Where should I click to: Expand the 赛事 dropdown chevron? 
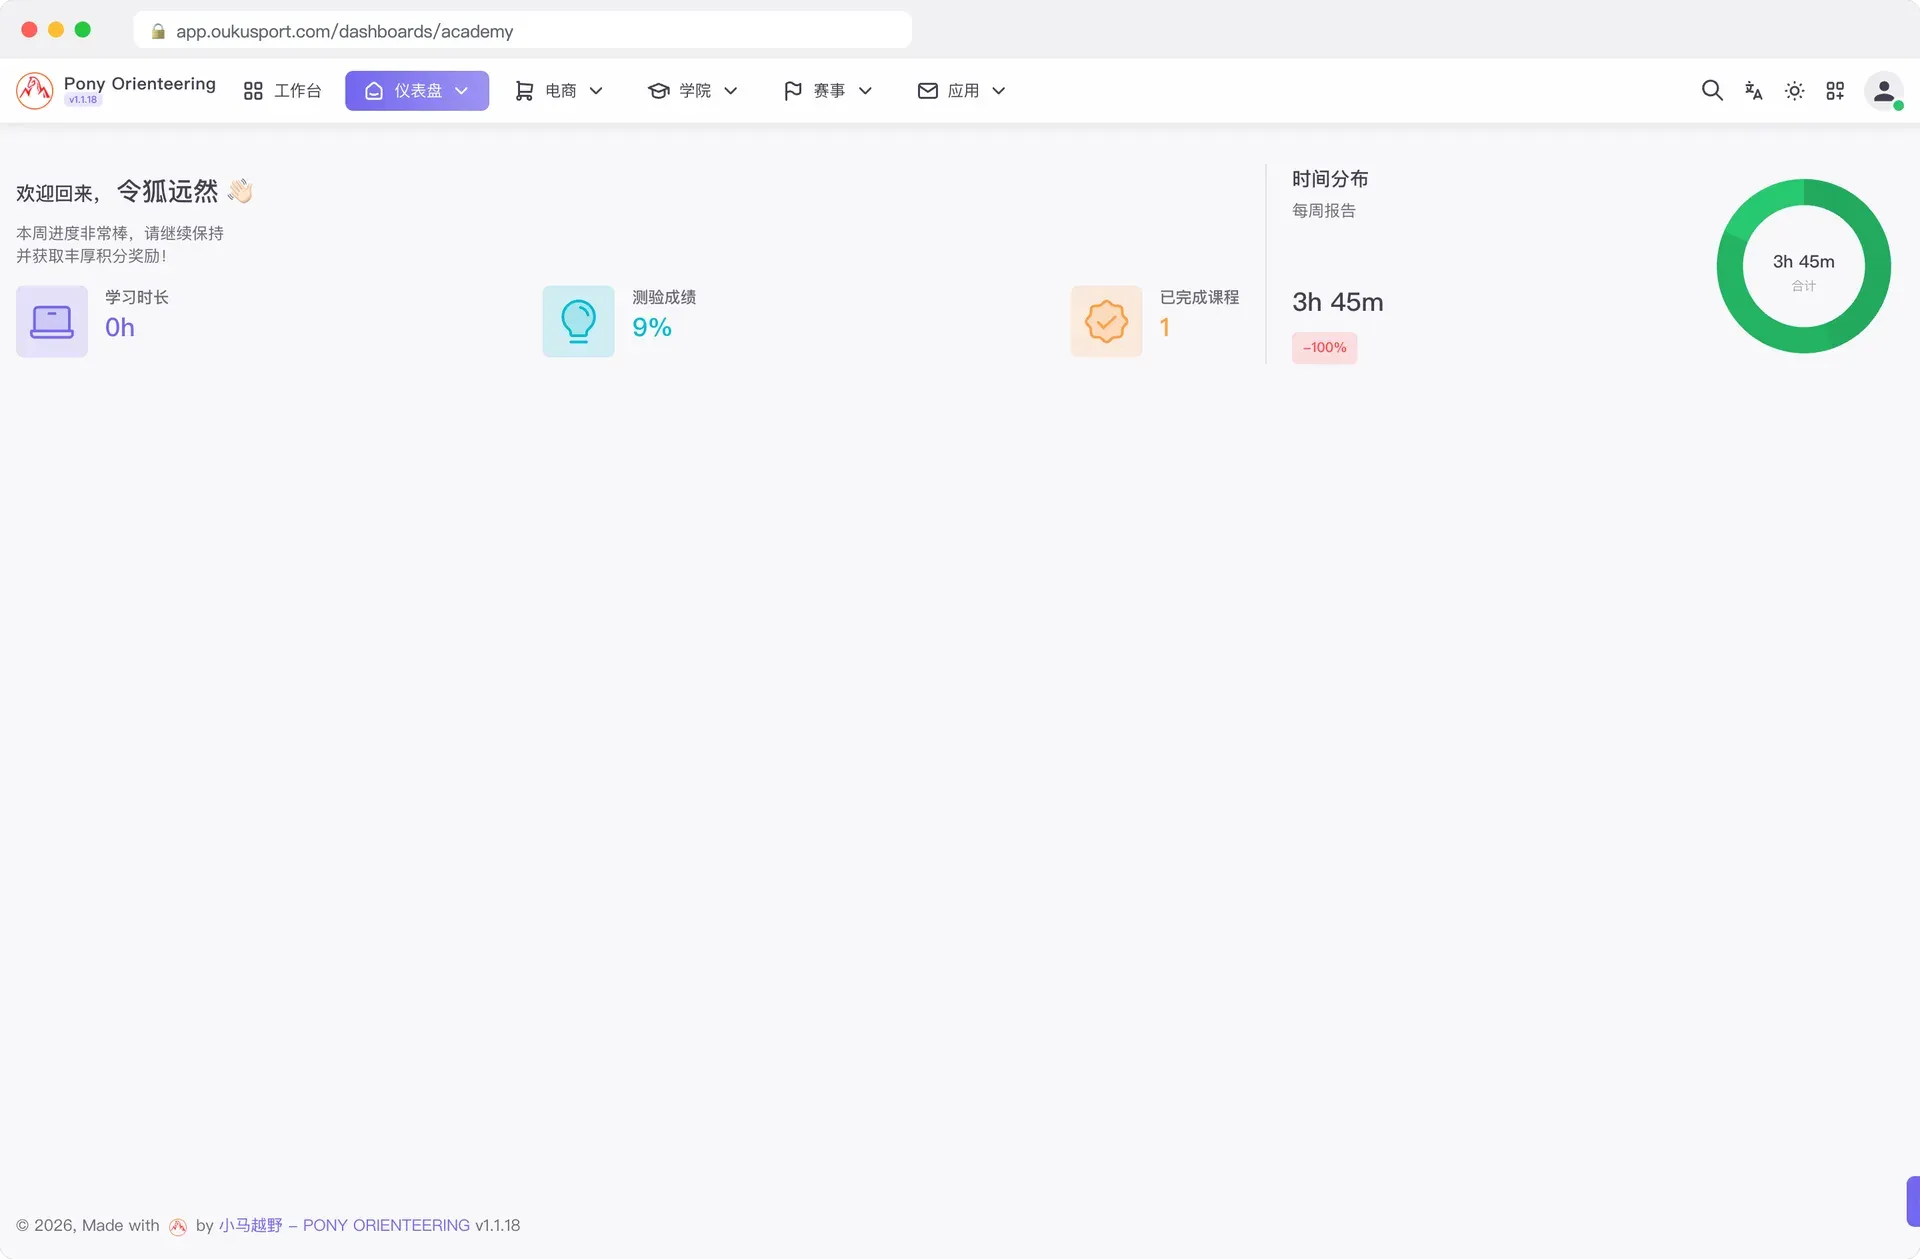click(865, 90)
